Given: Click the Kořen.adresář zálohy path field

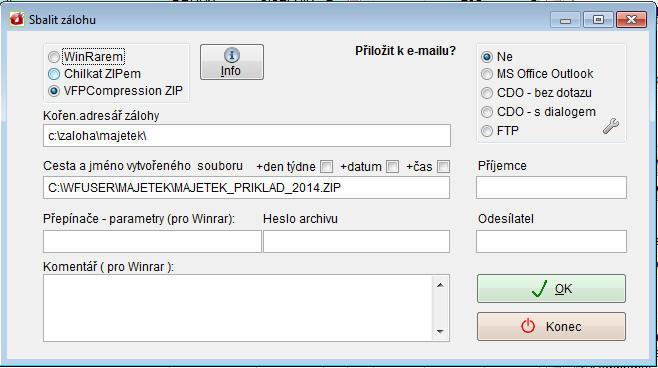Looking at the screenshot, I should coord(247,136).
